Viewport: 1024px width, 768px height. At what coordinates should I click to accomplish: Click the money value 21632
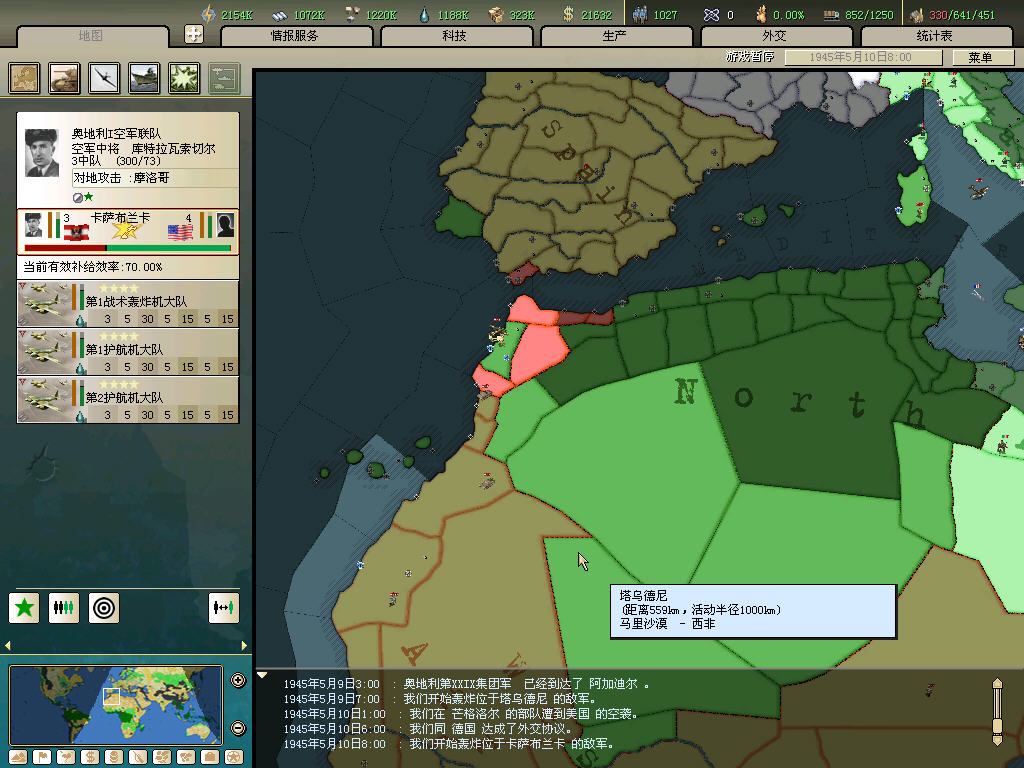click(x=596, y=15)
